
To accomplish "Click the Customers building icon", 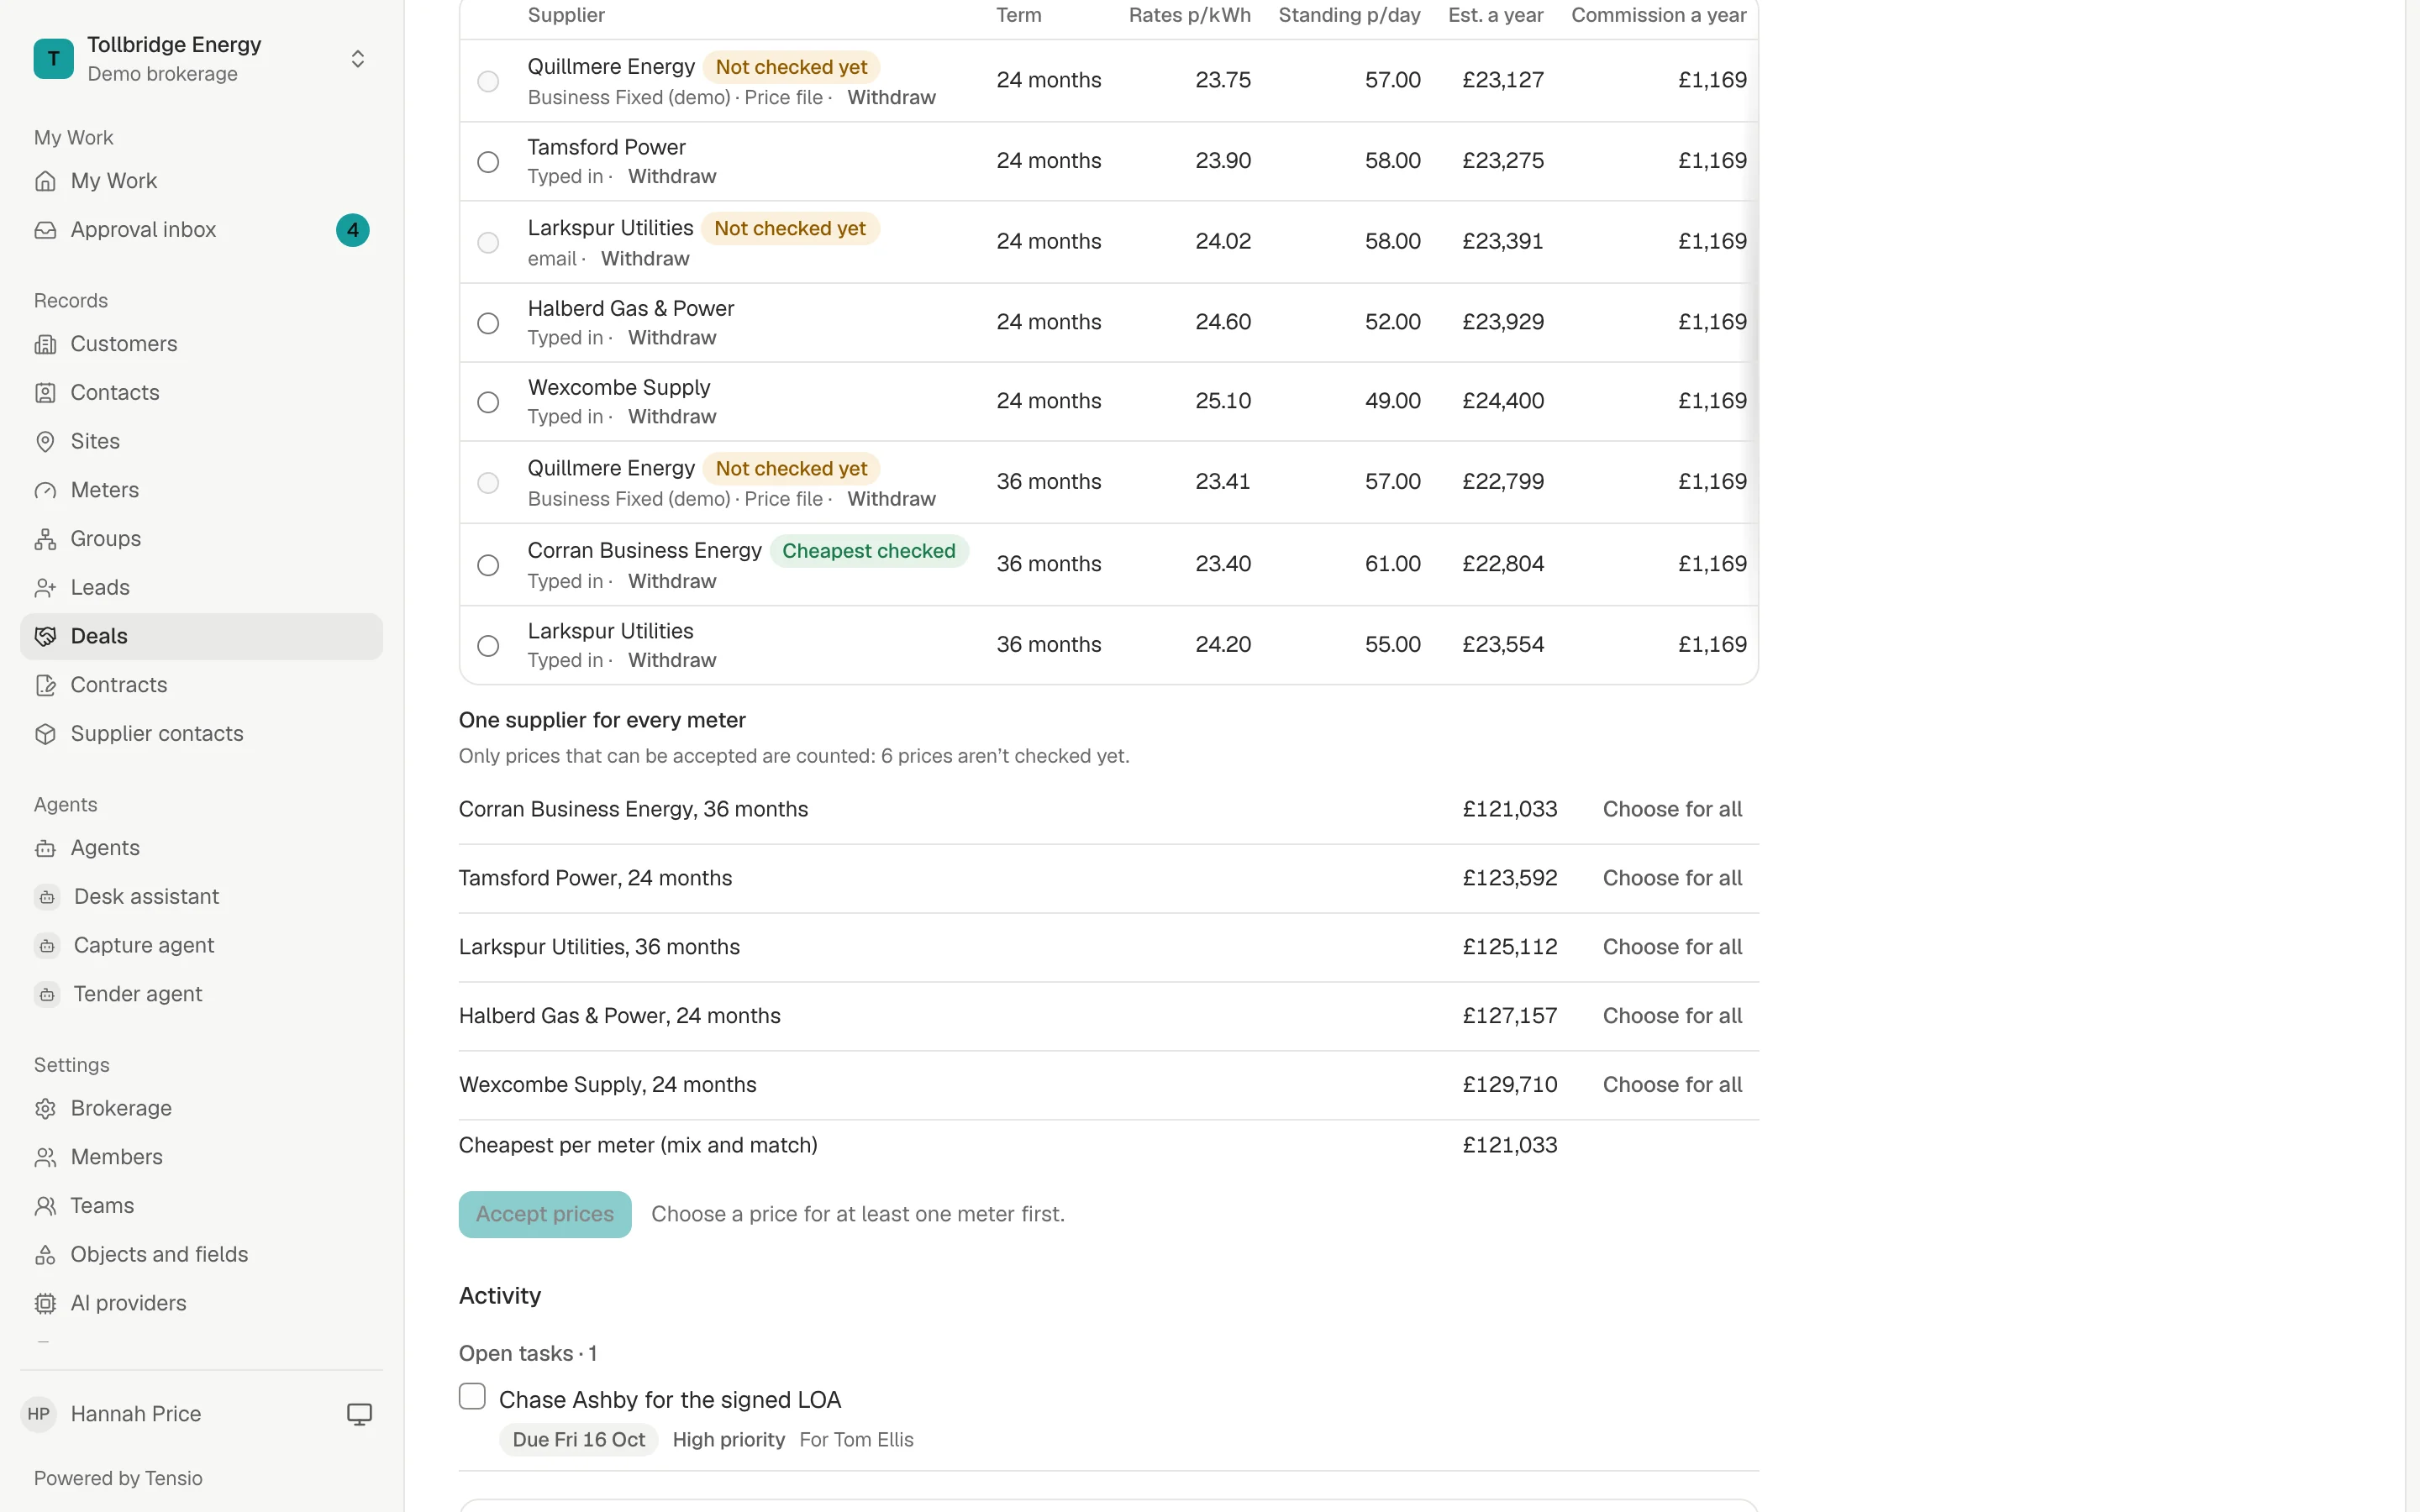I will pyautogui.click(x=45, y=344).
